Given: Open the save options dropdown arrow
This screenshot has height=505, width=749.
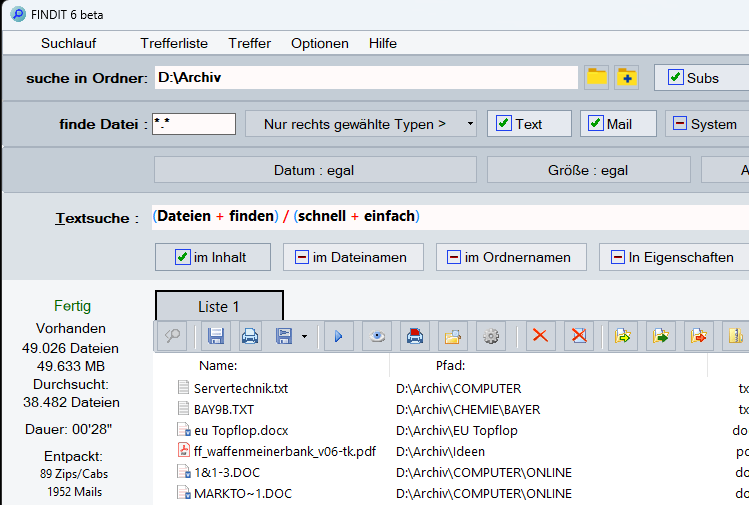Looking at the screenshot, I should click(304, 337).
